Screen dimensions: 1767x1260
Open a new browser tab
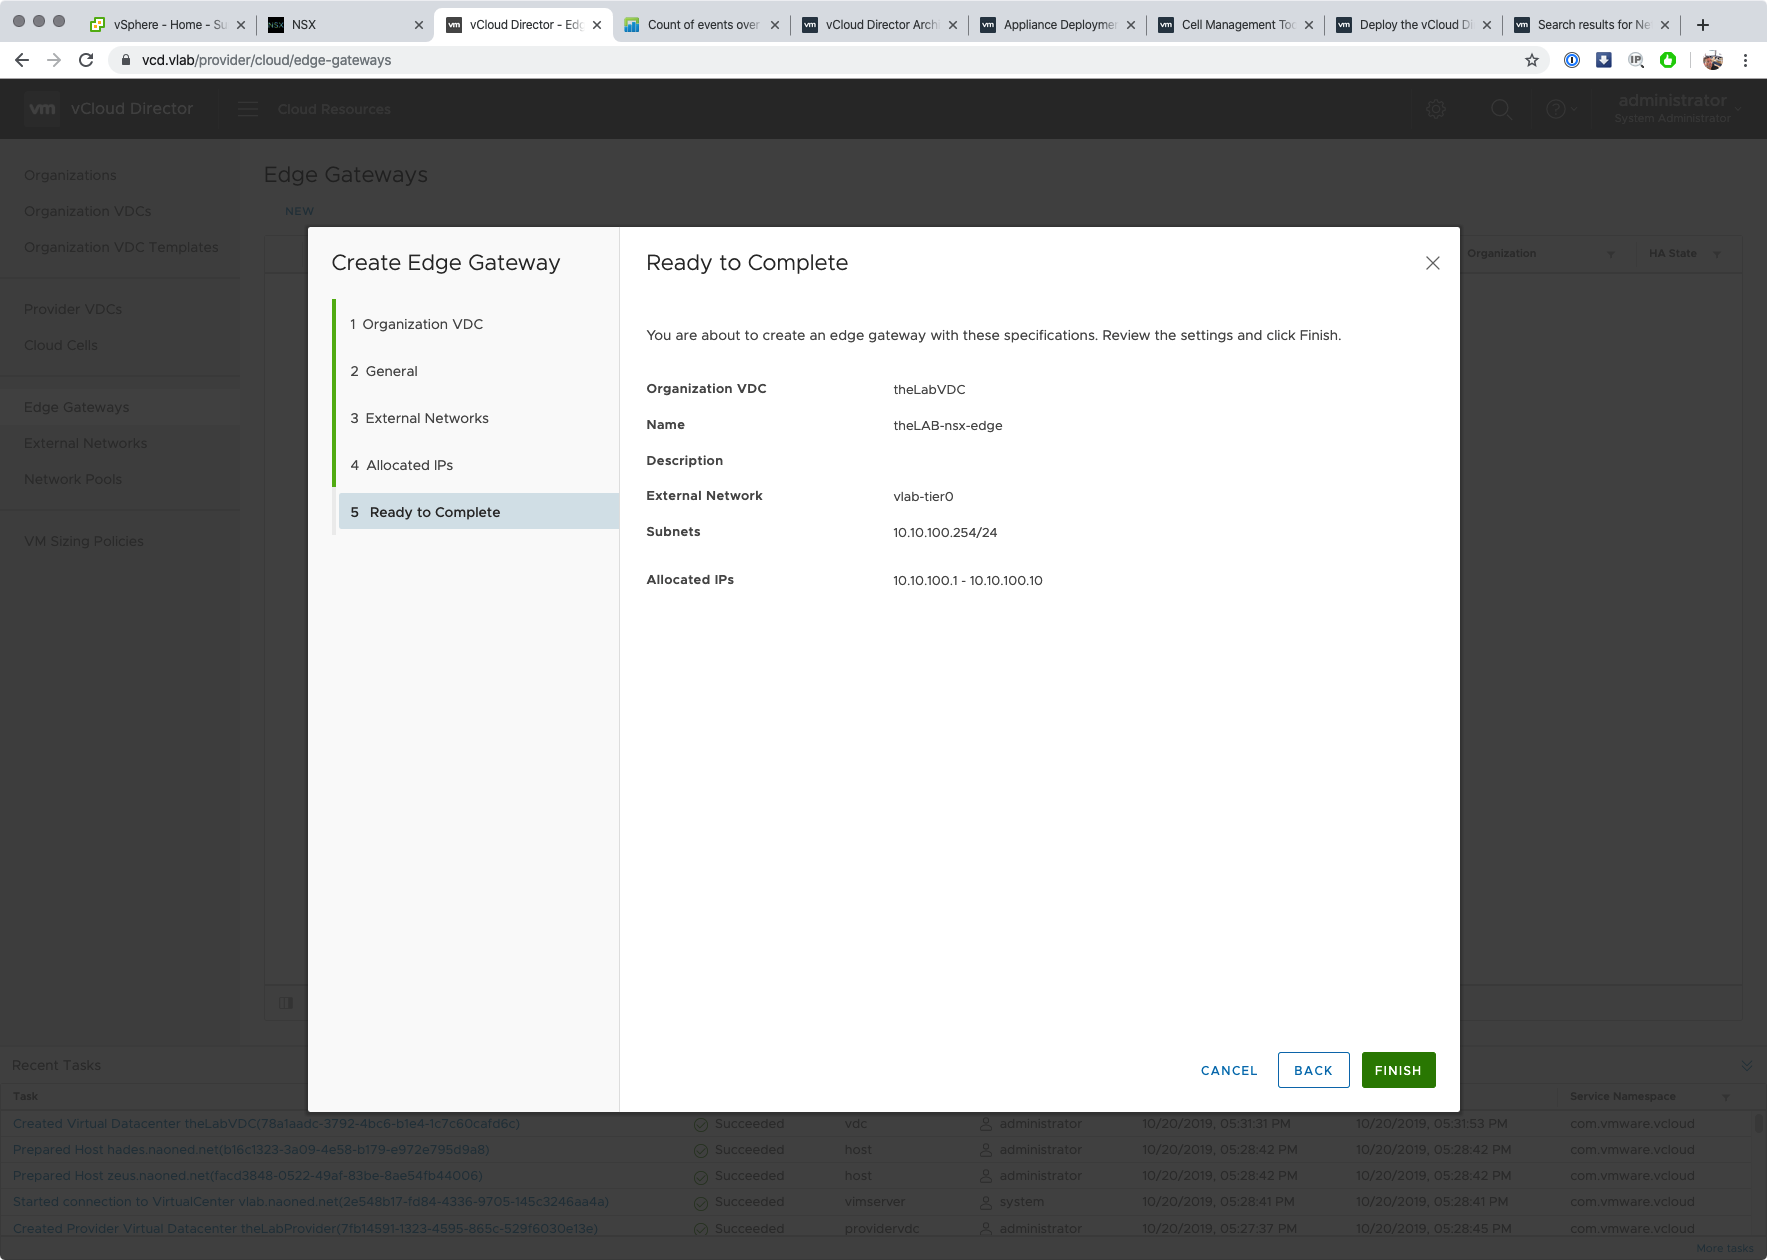1702,25
